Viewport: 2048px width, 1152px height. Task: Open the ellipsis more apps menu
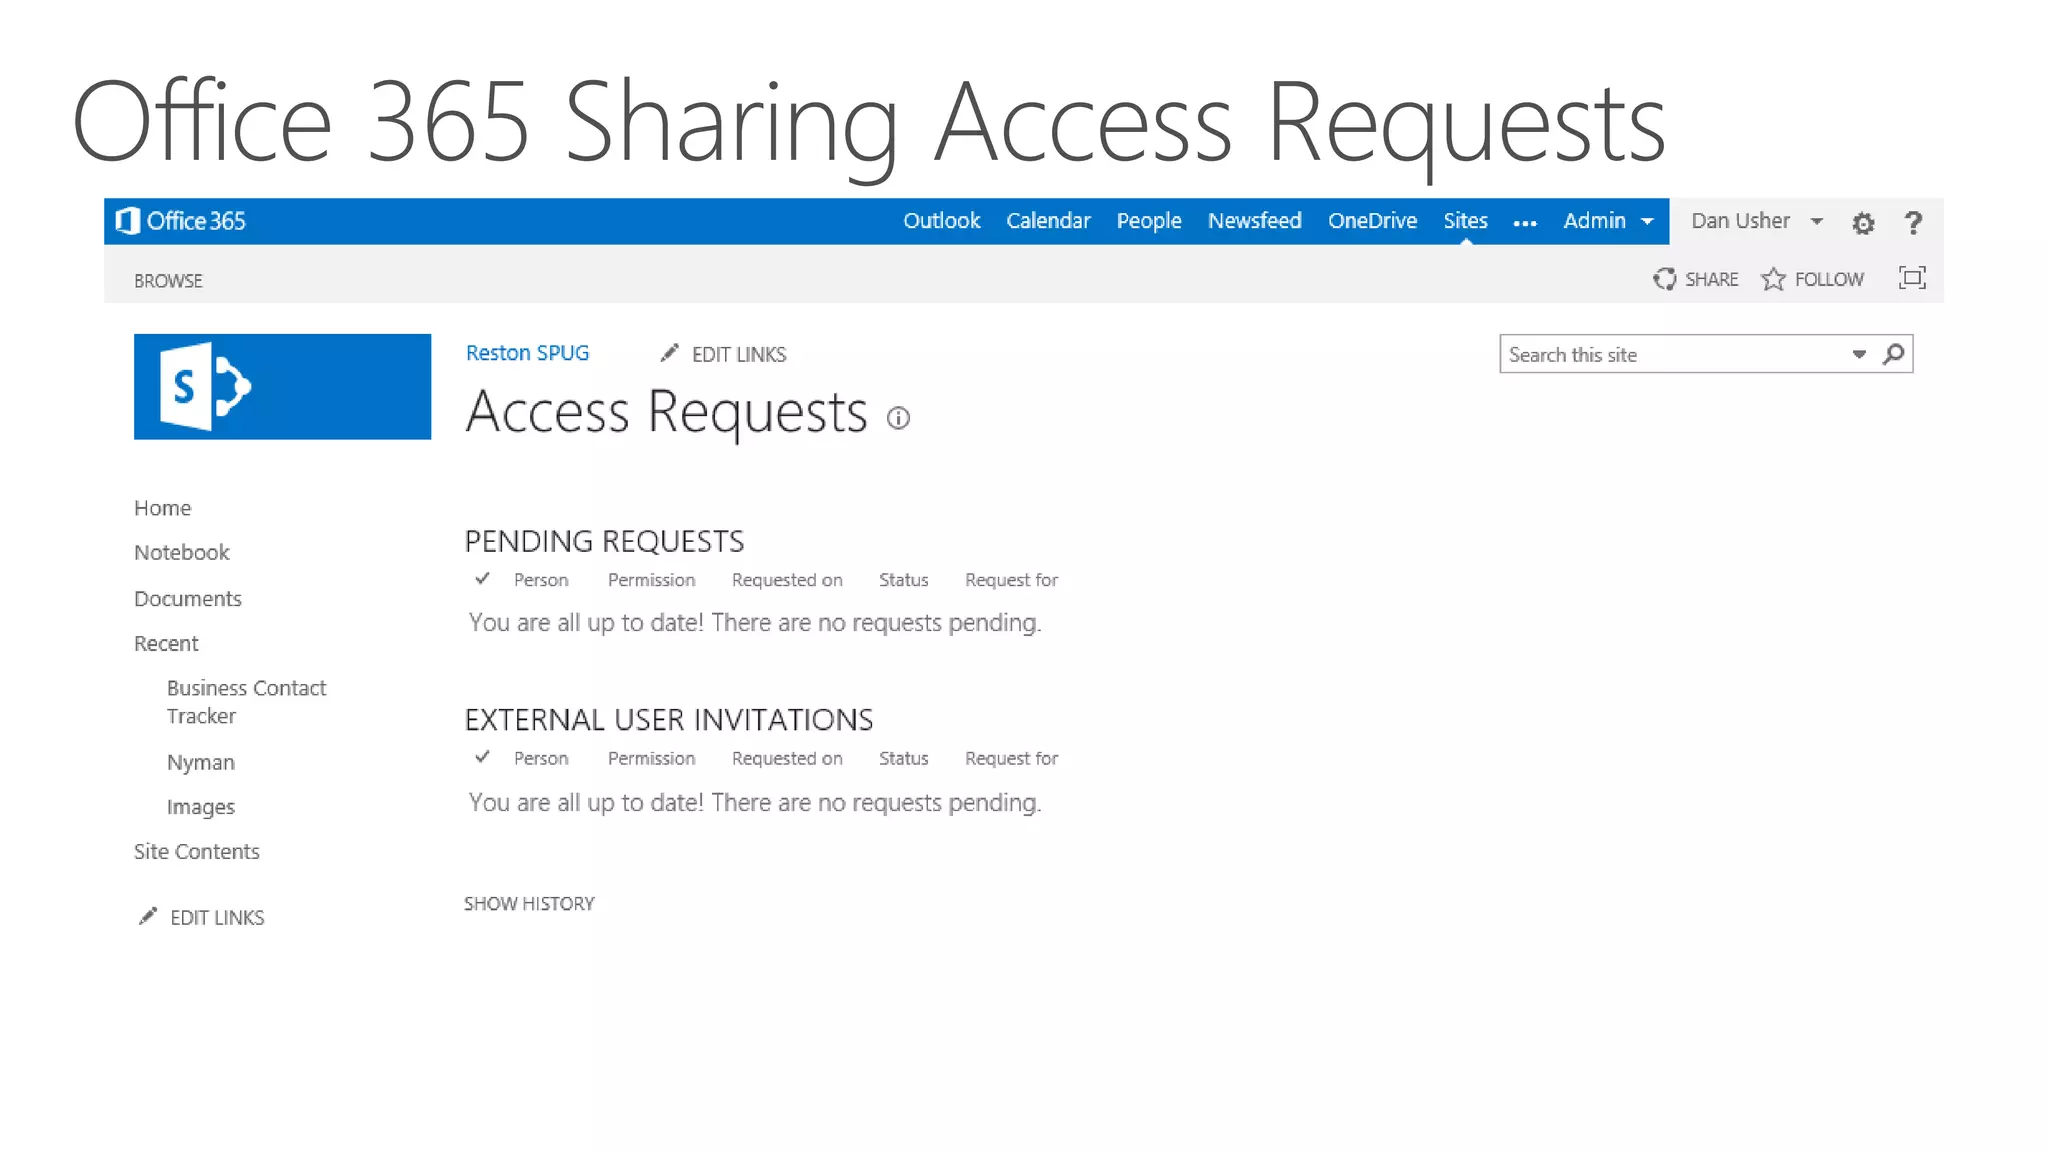tap(1524, 223)
